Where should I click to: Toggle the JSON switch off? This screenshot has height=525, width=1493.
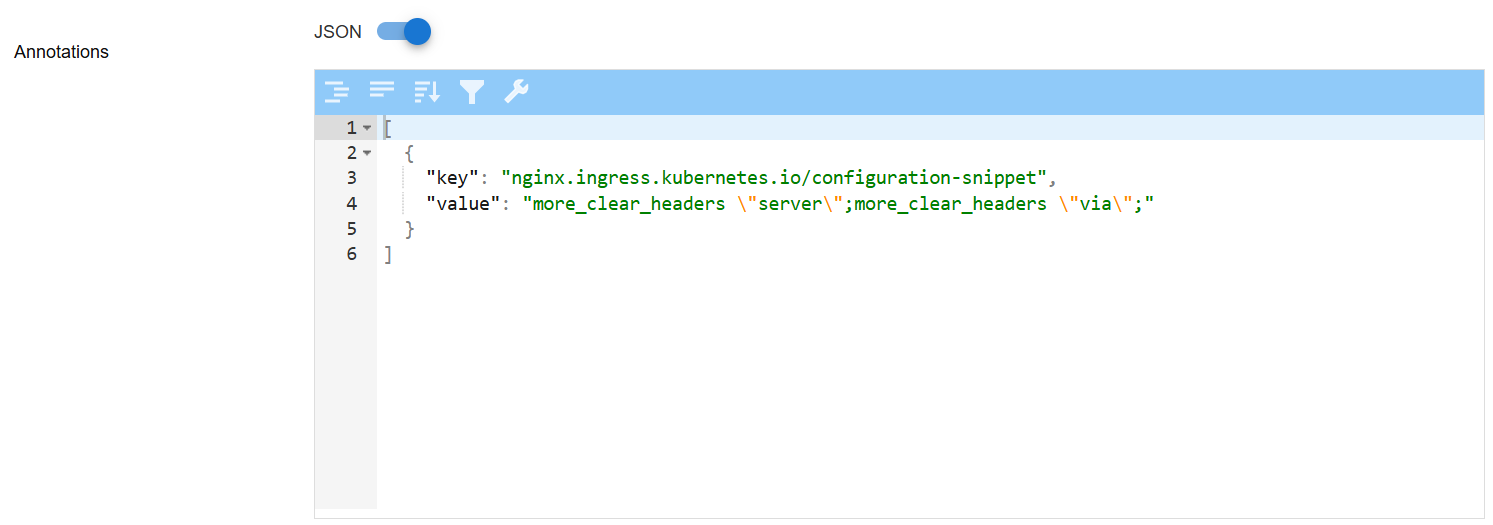(403, 32)
